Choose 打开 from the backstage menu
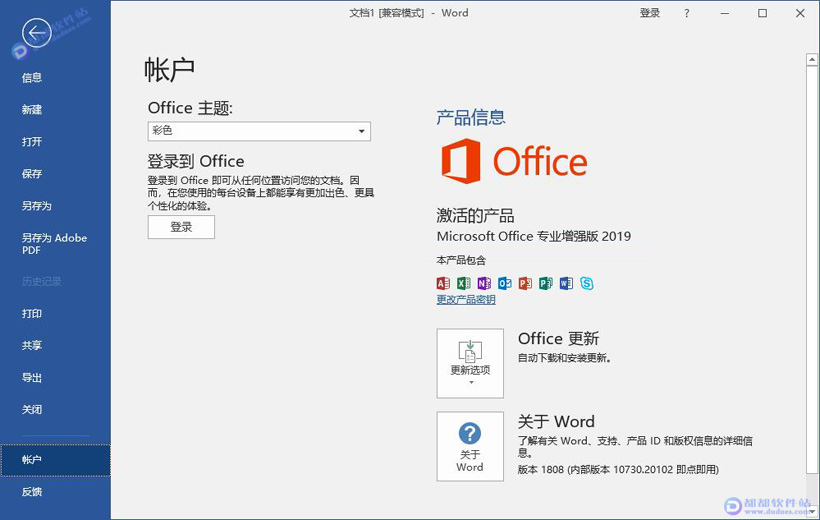This screenshot has height=520, width=820. tap(32, 142)
